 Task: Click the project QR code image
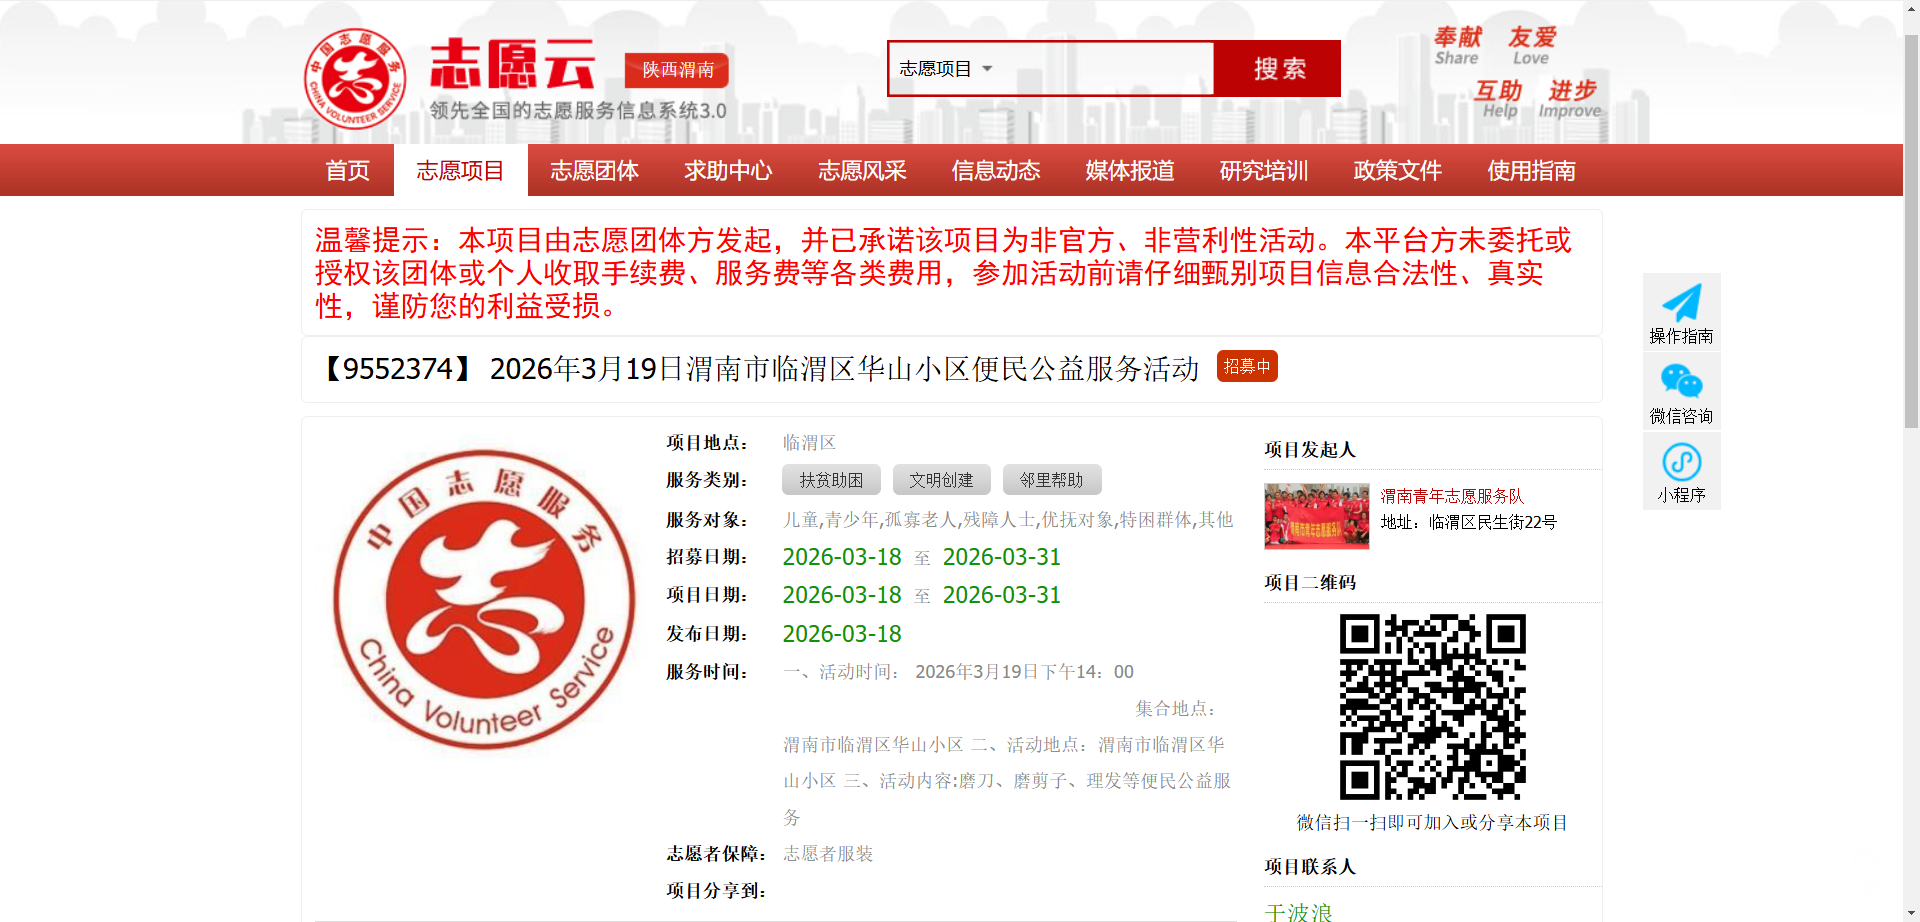point(1432,706)
